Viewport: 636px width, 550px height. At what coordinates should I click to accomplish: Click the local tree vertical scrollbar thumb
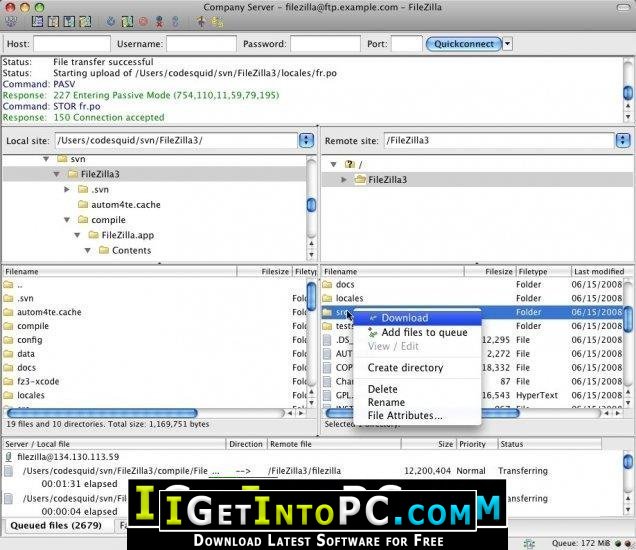312,205
